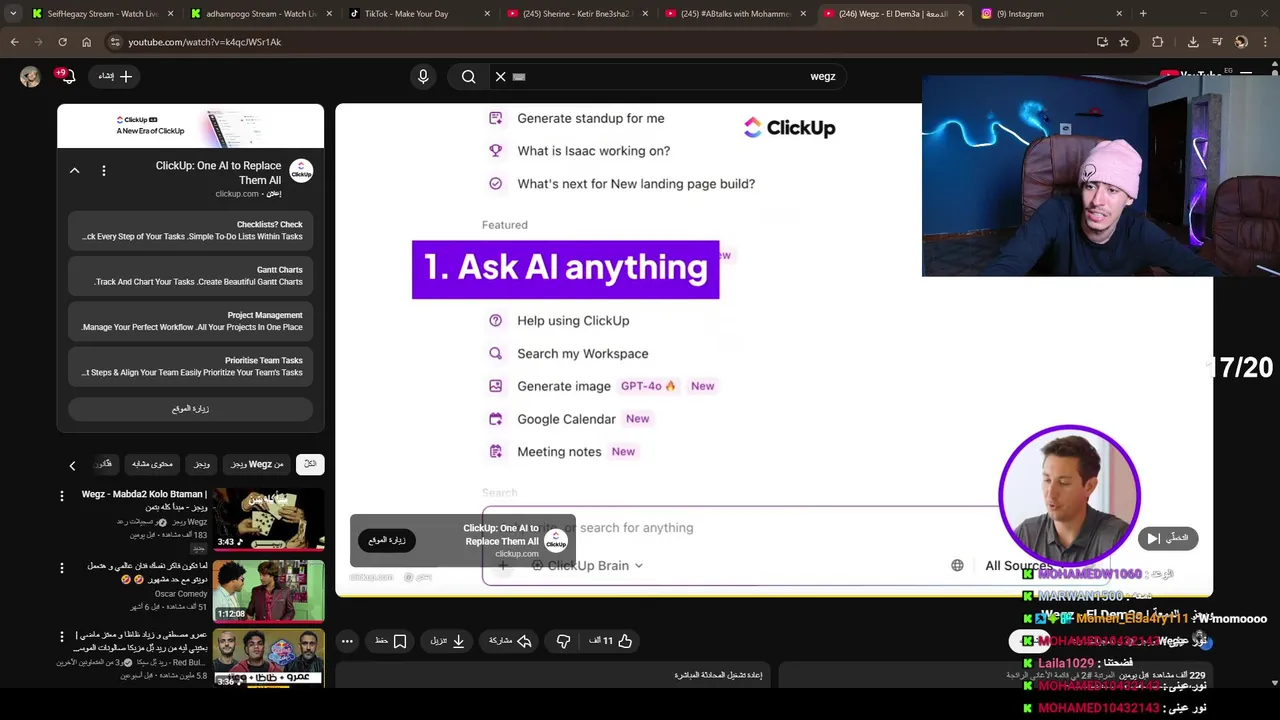Click the 'Oscar Comedy' channel name

click(x=180, y=594)
